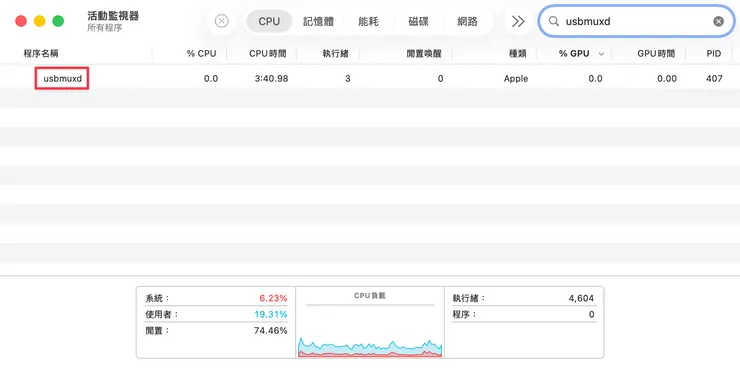Click the CPU time value 3:40.98
The image size is (740, 370).
pyautogui.click(x=271, y=78)
